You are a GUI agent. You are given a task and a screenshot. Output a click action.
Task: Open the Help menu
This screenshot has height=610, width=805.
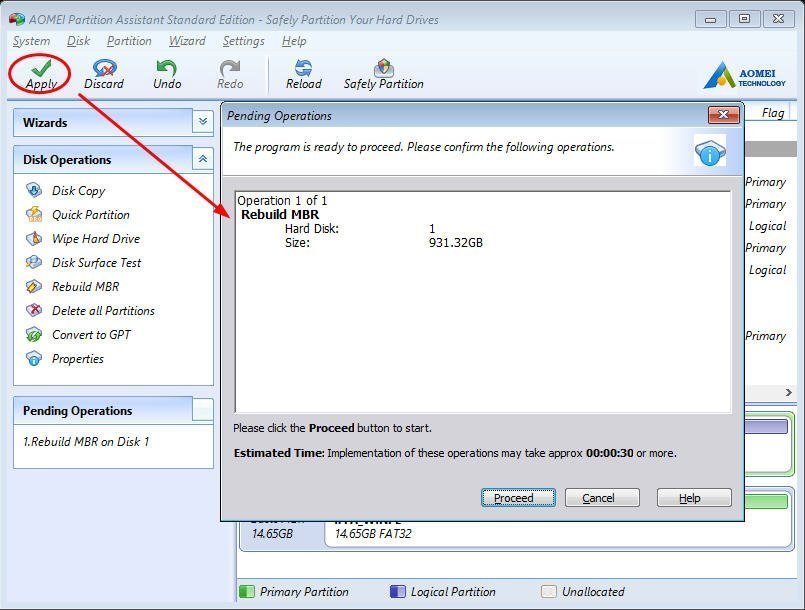294,41
